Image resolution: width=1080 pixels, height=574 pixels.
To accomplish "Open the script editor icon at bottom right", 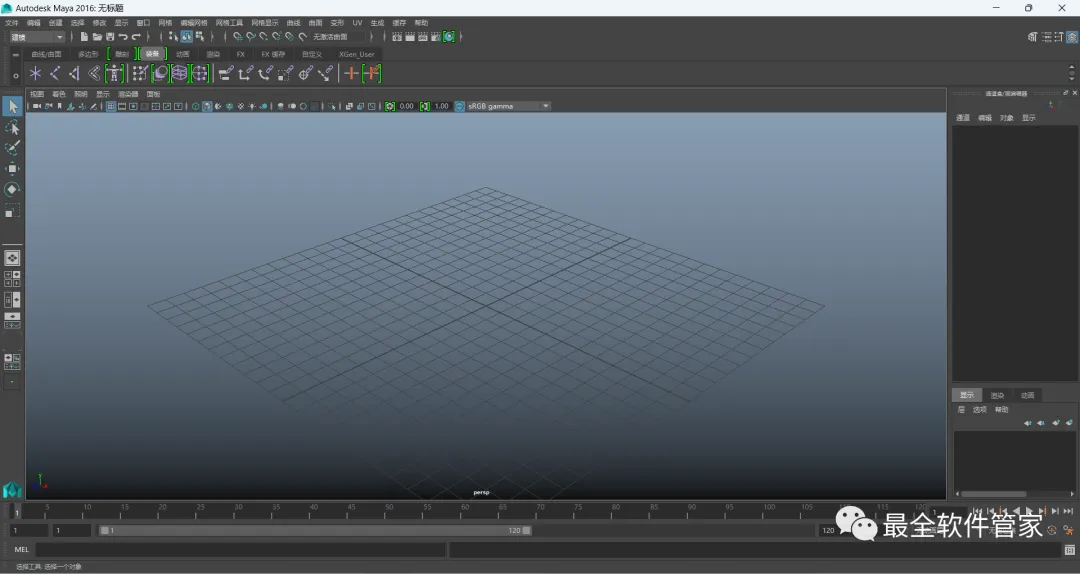I will [1069, 550].
